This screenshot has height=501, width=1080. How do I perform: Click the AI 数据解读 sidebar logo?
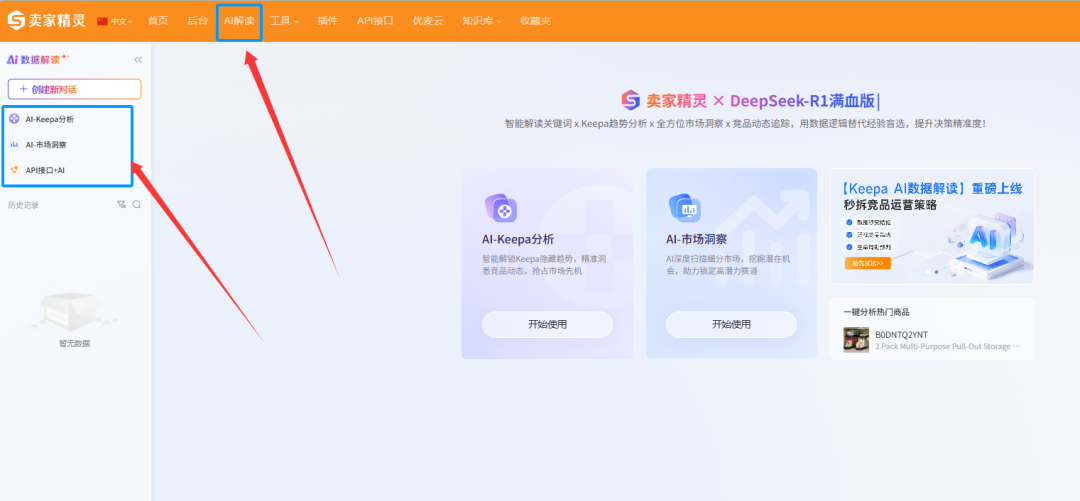tap(38, 60)
